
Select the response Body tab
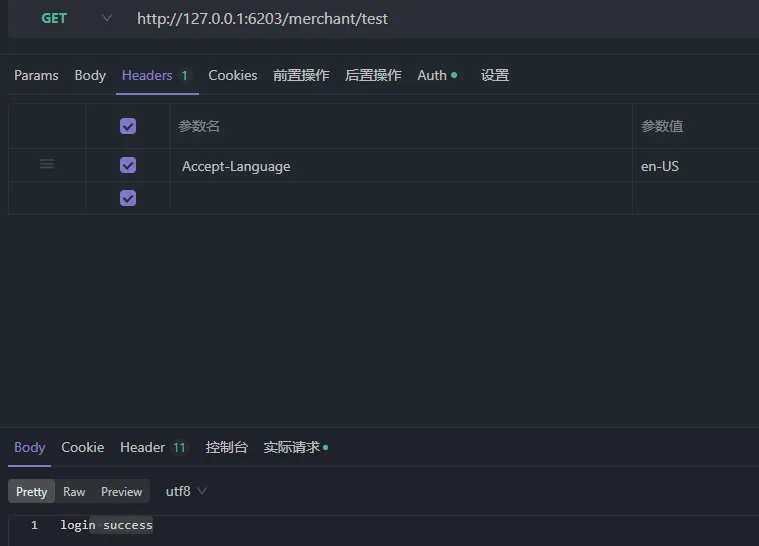point(30,447)
